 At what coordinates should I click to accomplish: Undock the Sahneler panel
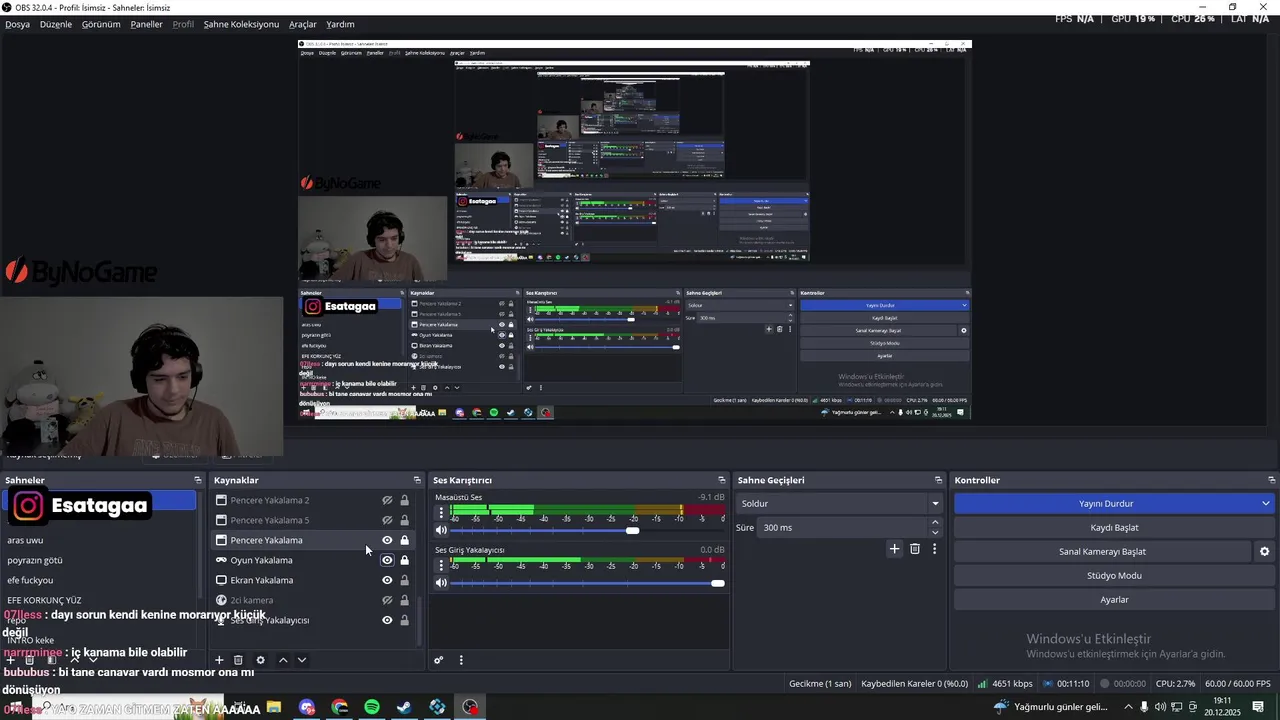pyautogui.click(x=198, y=480)
